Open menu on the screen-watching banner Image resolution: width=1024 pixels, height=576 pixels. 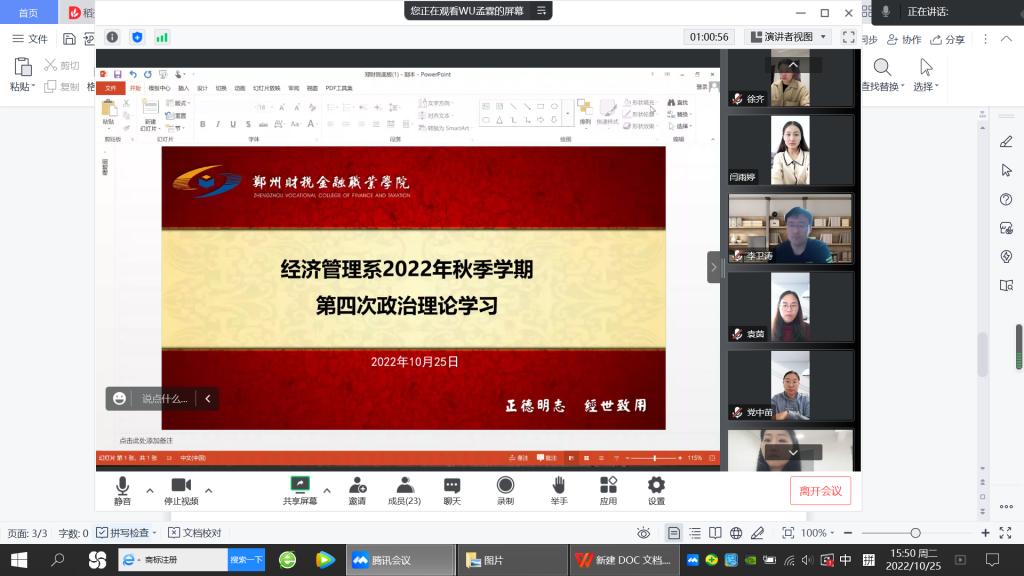coord(541,10)
